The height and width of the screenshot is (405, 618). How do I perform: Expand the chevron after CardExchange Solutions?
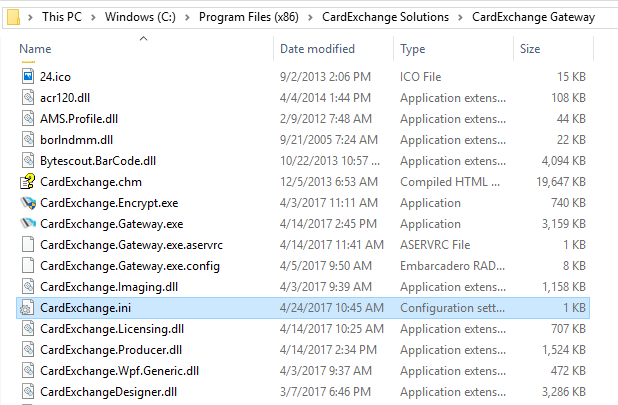460,17
